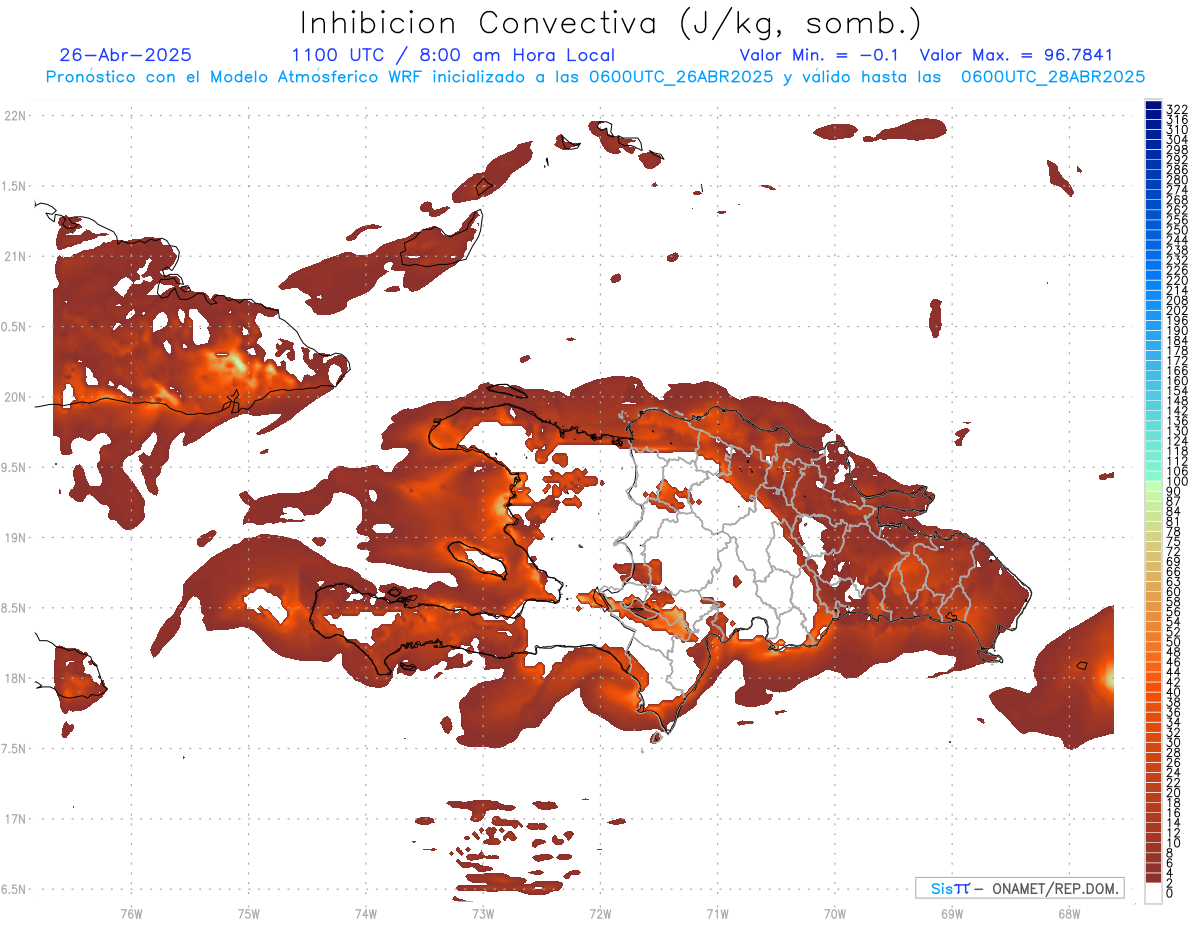This screenshot has height=927, width=1200.
Task: Click the '75W' longitude label
Action: (249, 912)
